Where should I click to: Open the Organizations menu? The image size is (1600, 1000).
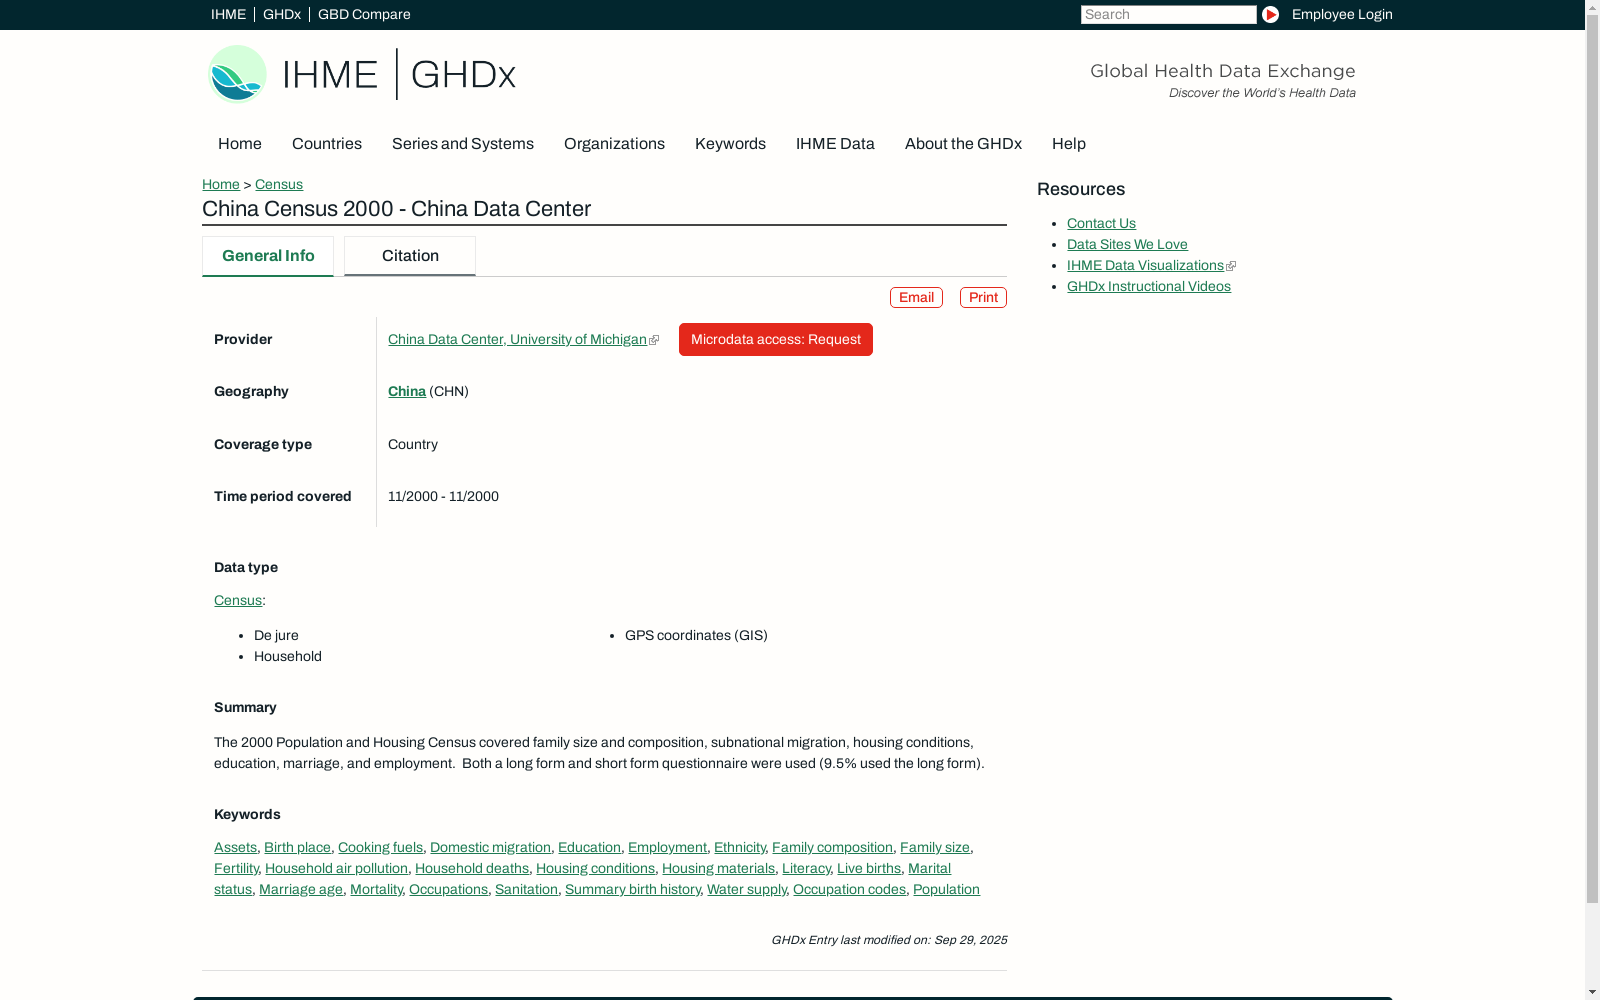(x=614, y=144)
